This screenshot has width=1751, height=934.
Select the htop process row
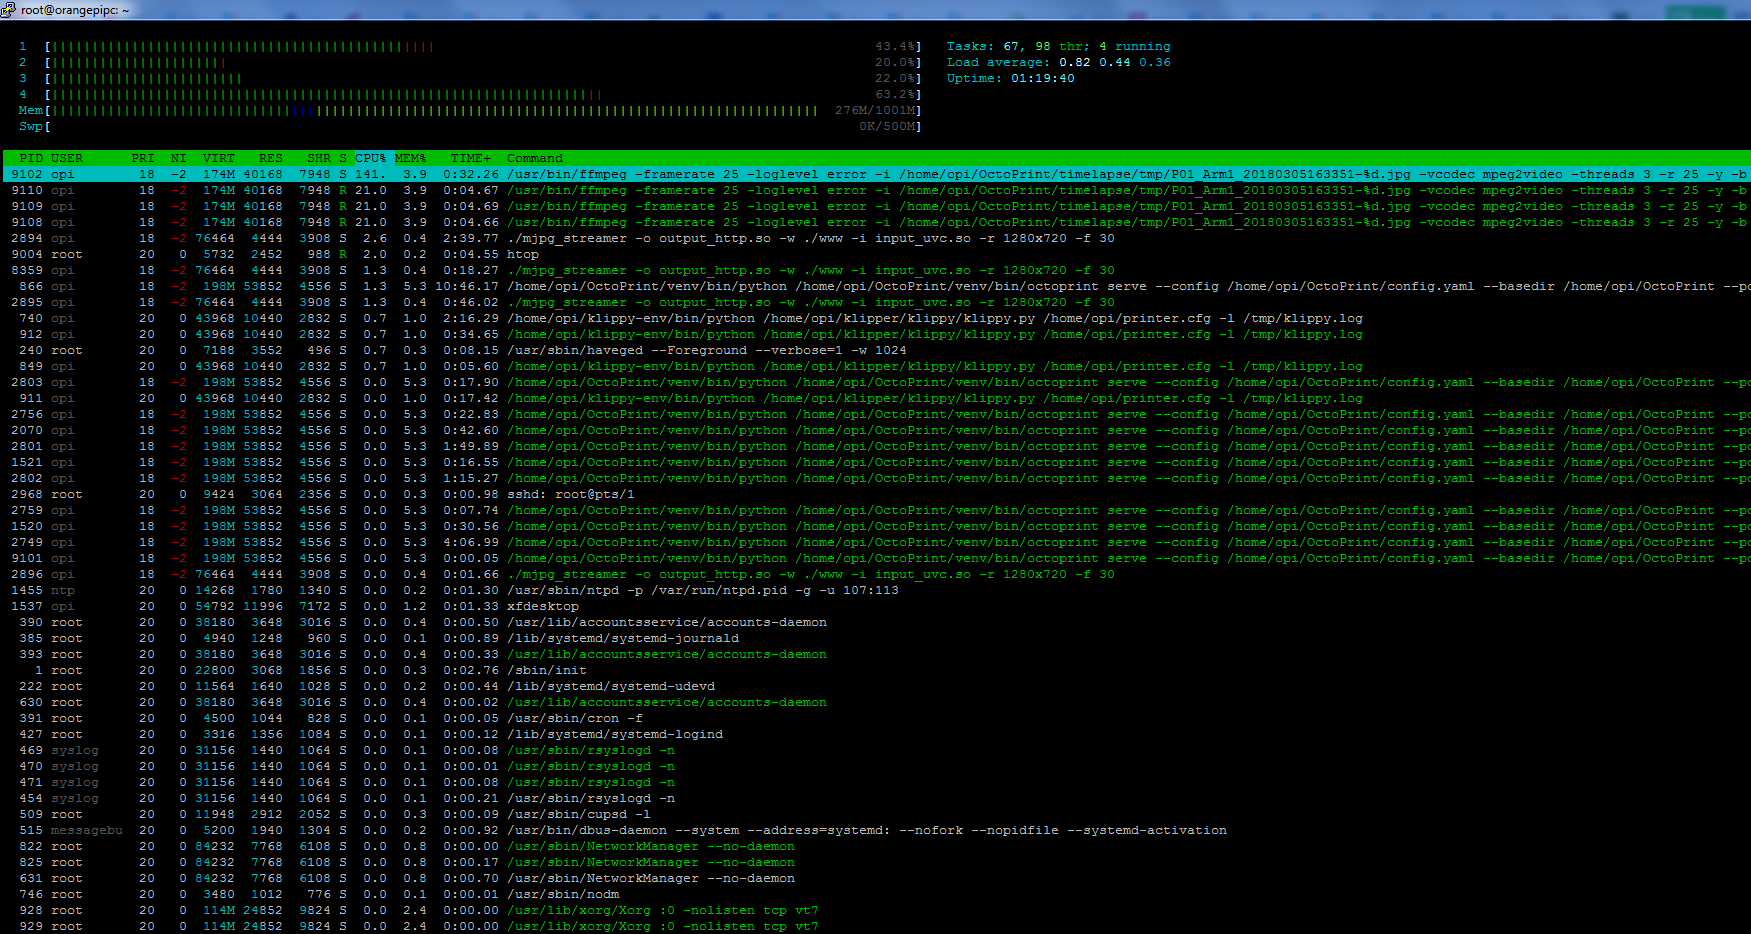[523, 254]
